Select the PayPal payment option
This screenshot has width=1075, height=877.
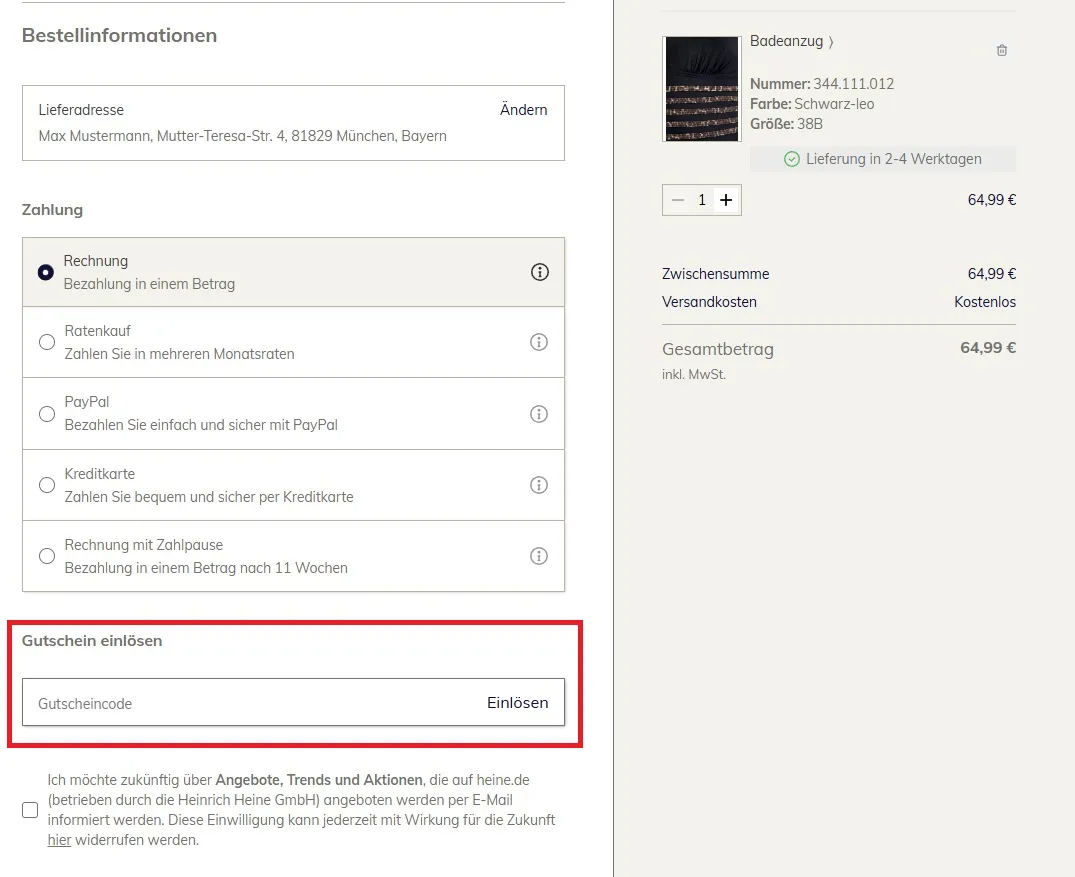tap(46, 413)
